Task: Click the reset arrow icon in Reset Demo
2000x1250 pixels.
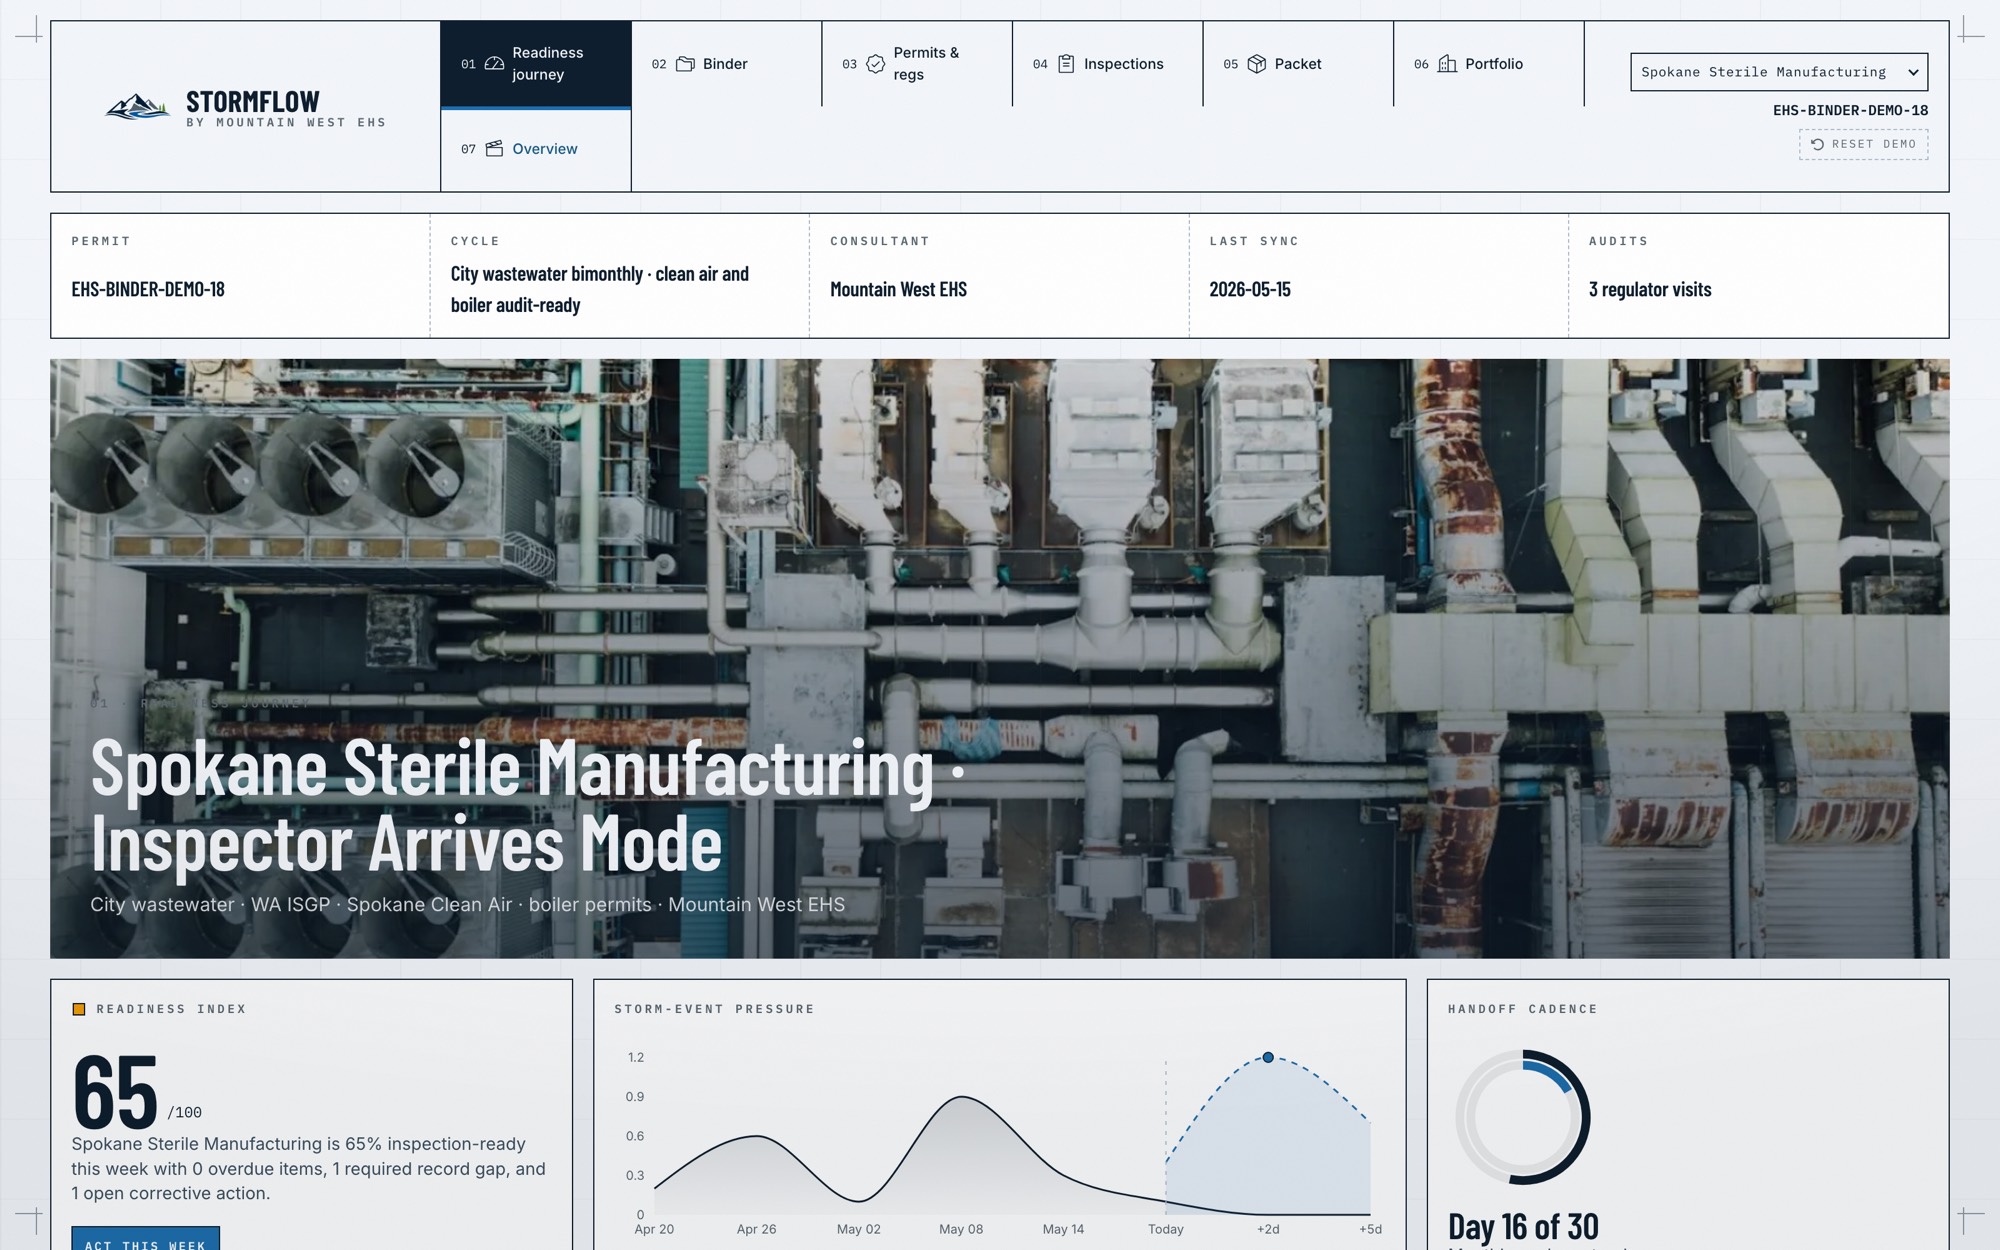Action: pyautogui.click(x=1817, y=145)
